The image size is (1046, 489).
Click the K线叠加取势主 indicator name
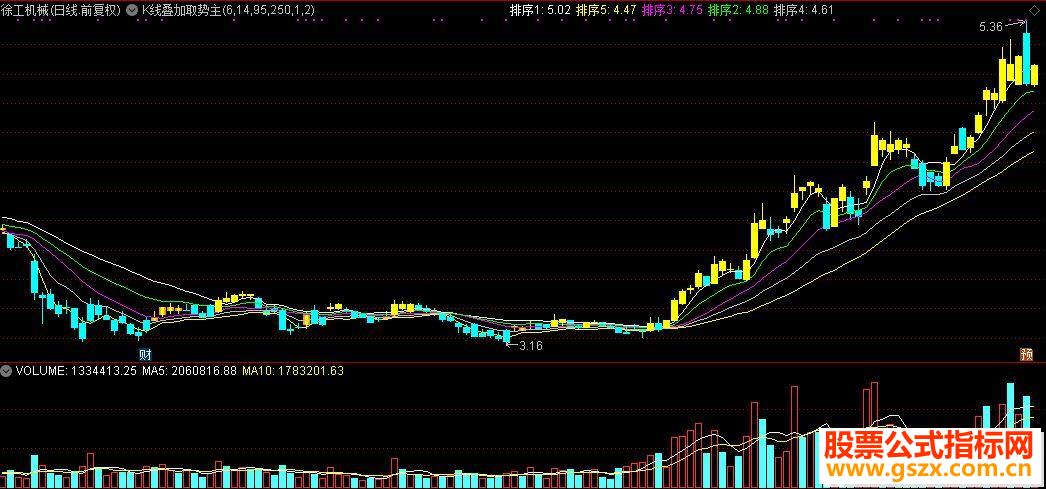229,10
